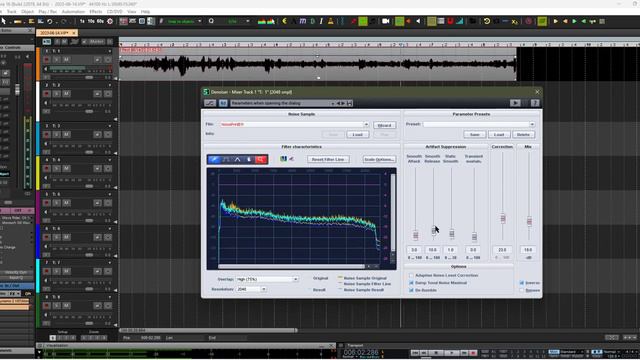Arm record on track 2

tap(47, 94)
